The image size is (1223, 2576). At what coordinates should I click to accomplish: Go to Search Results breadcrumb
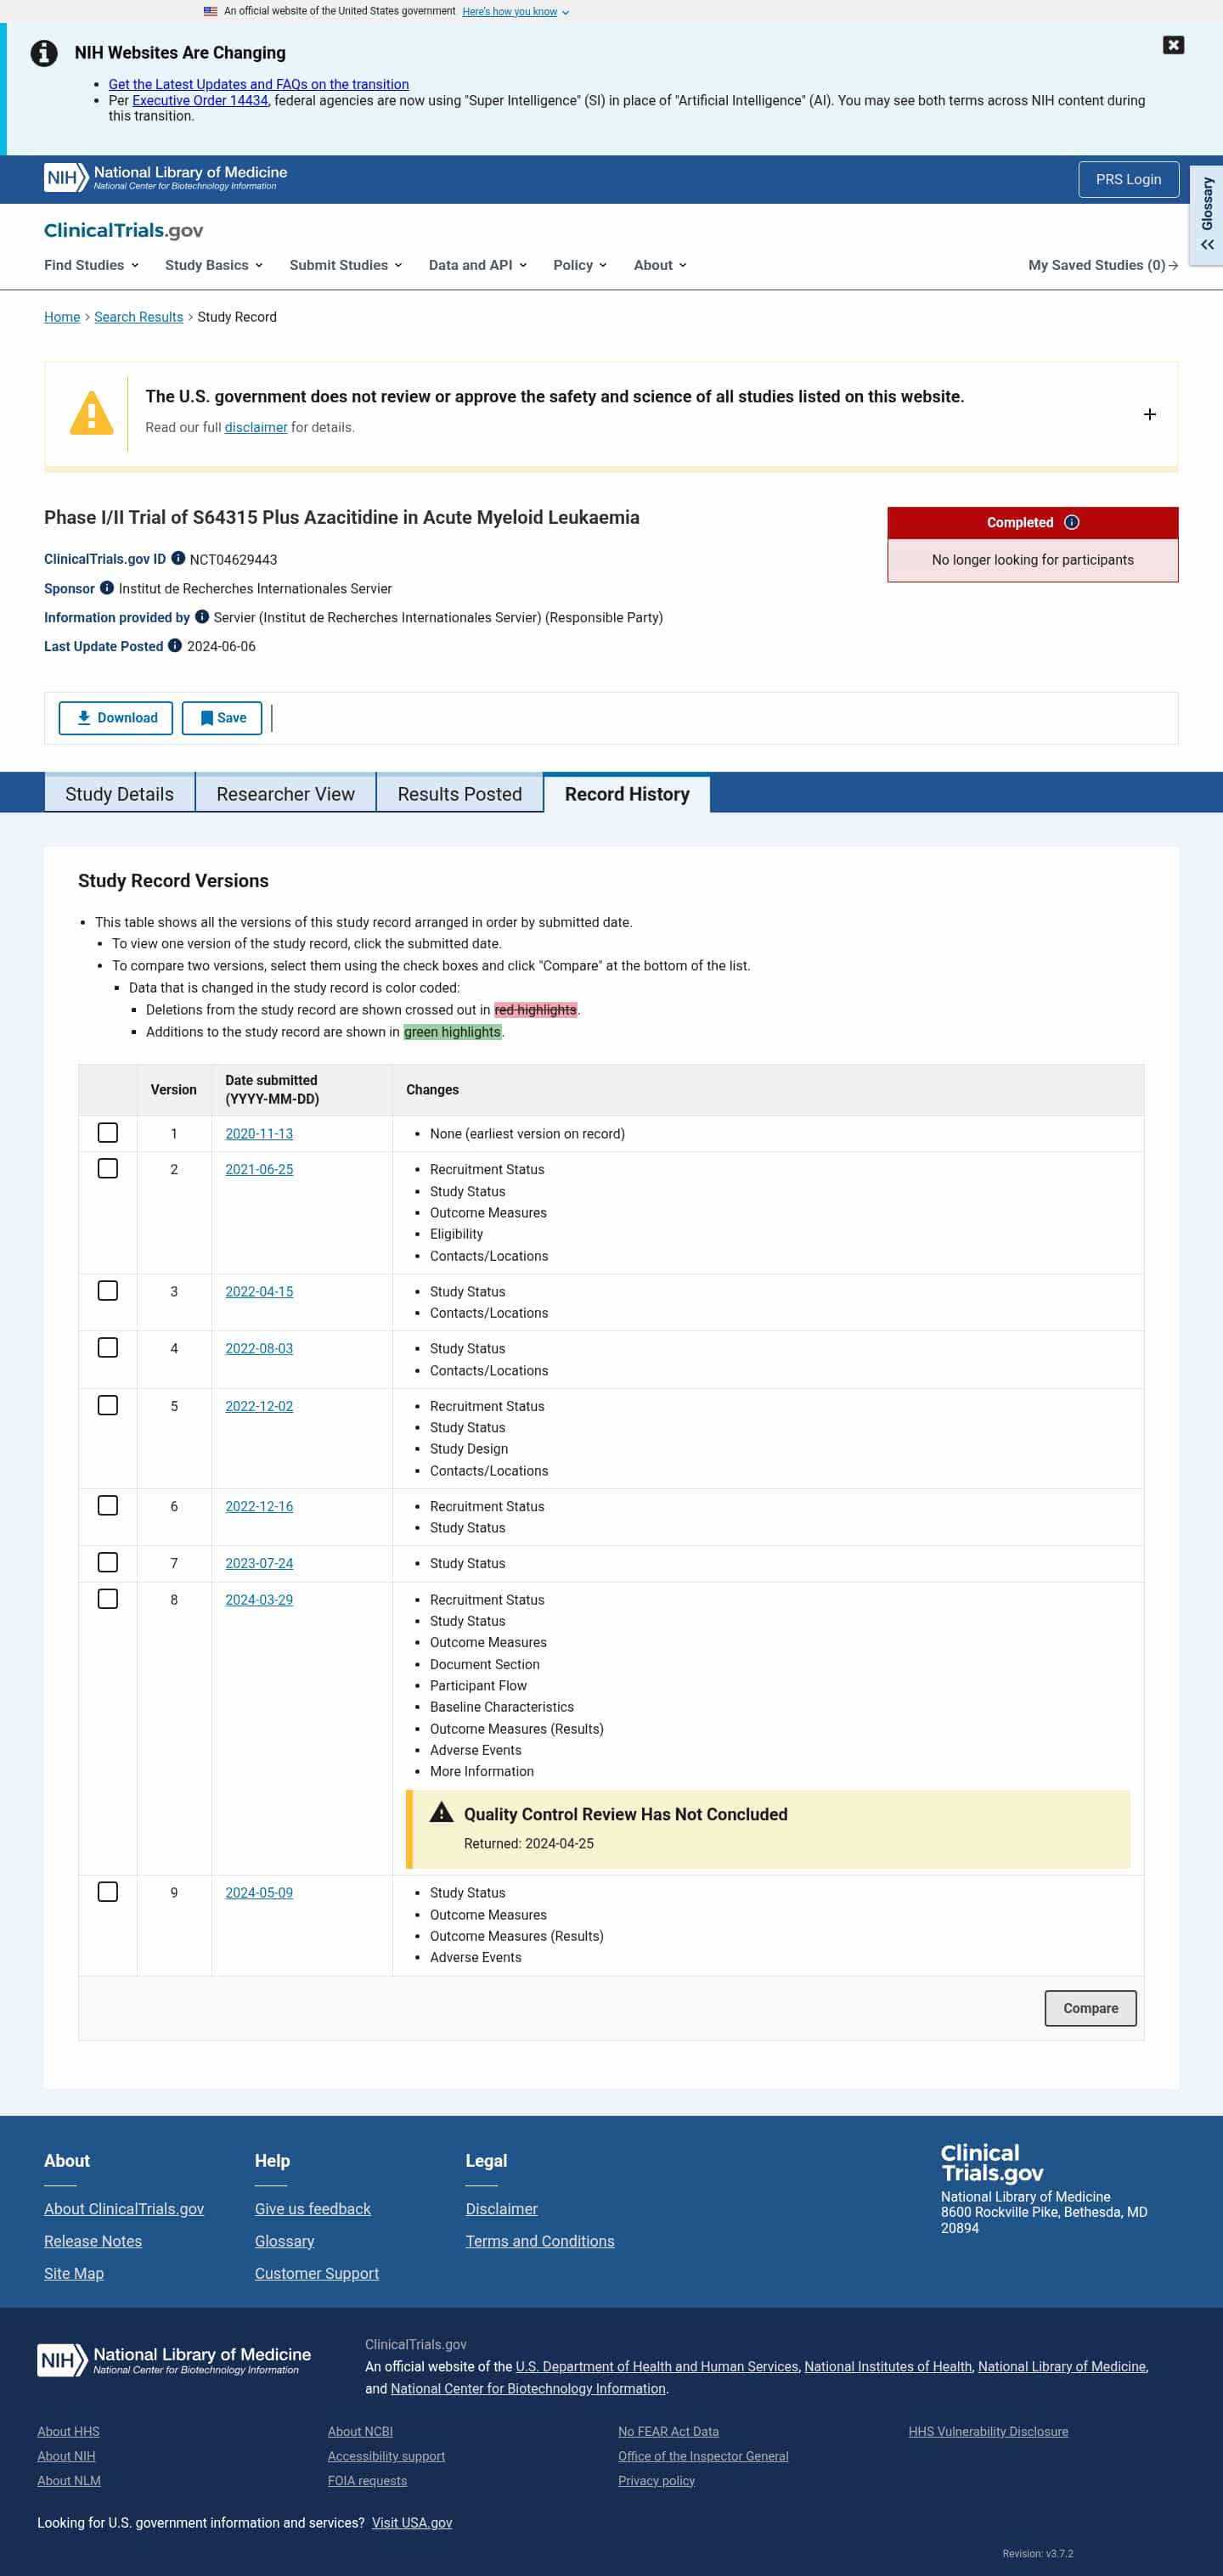[139, 316]
